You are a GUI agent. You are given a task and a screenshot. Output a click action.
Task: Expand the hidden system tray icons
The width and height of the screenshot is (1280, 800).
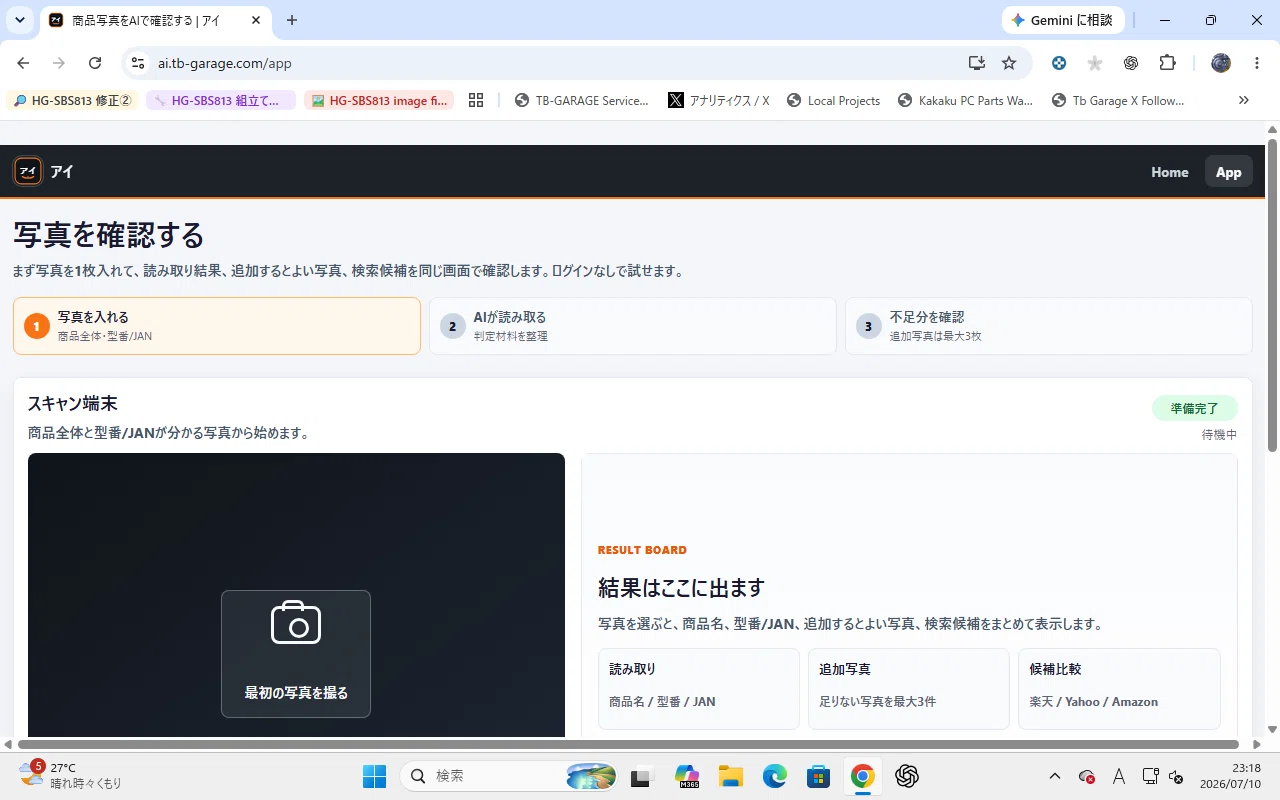[x=1054, y=776]
